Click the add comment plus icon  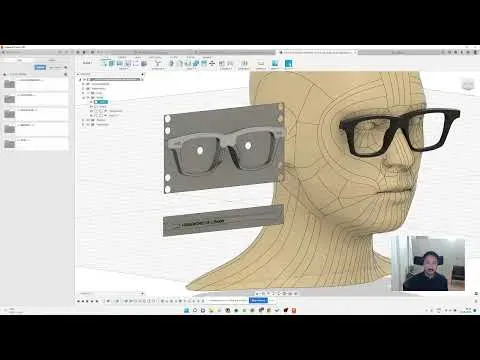[143, 293]
